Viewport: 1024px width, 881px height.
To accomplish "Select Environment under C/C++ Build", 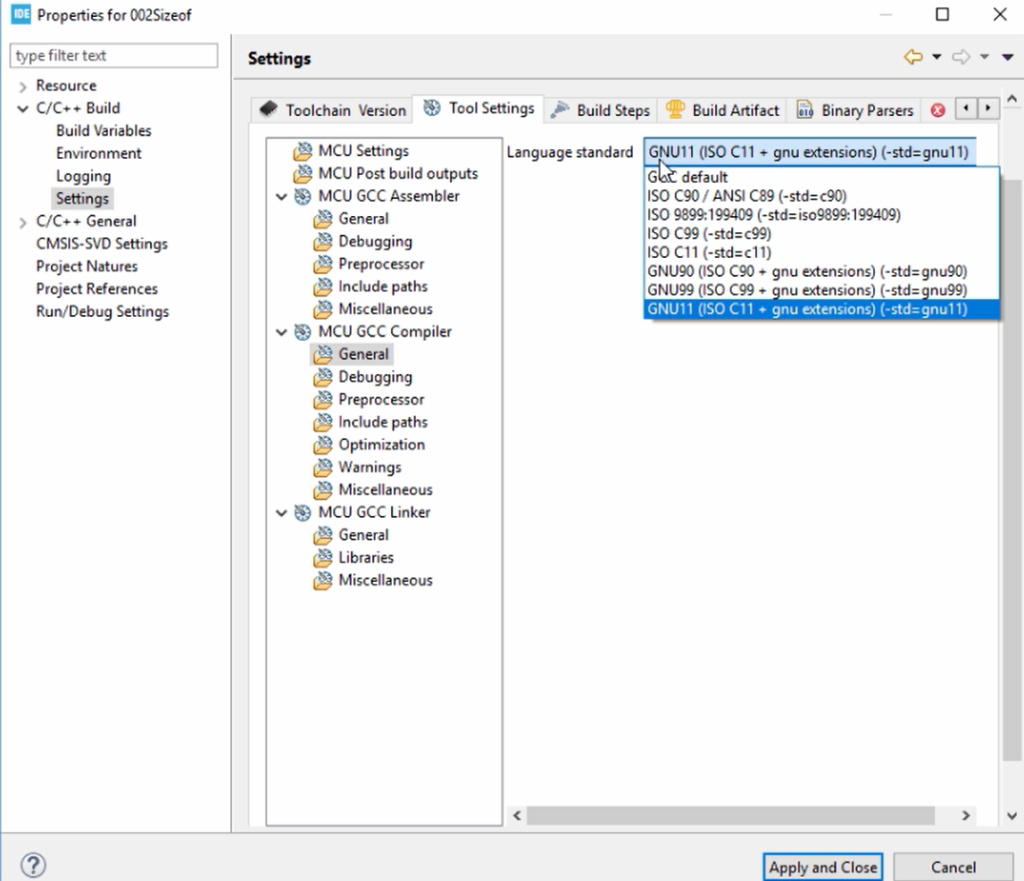I will pos(99,153).
